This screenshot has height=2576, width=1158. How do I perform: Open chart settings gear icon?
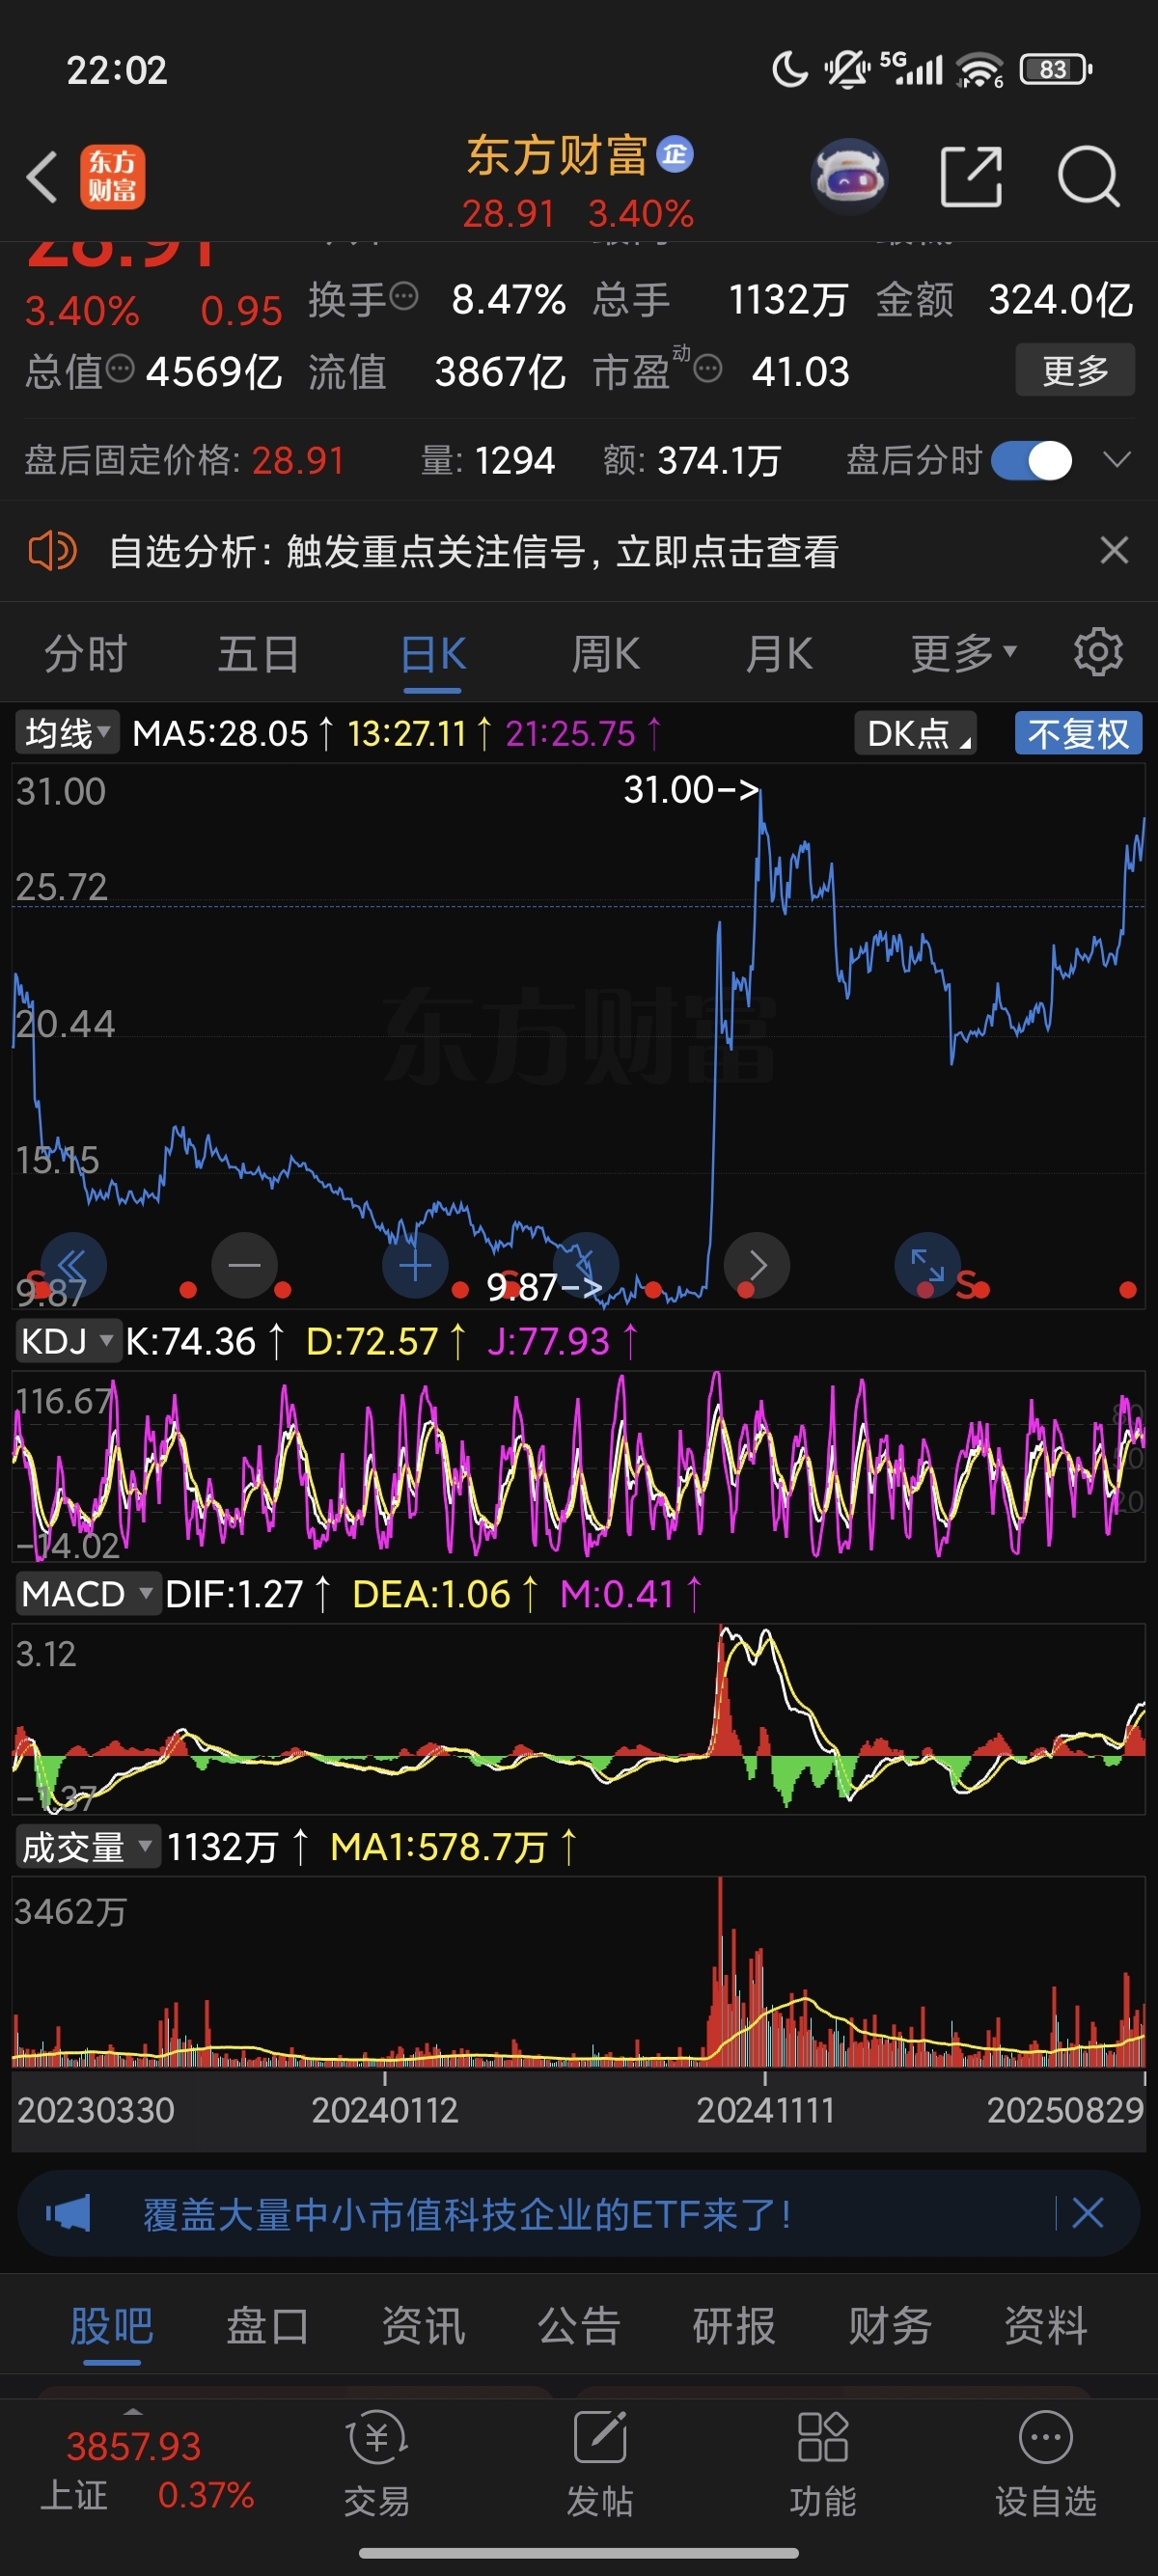1098,653
